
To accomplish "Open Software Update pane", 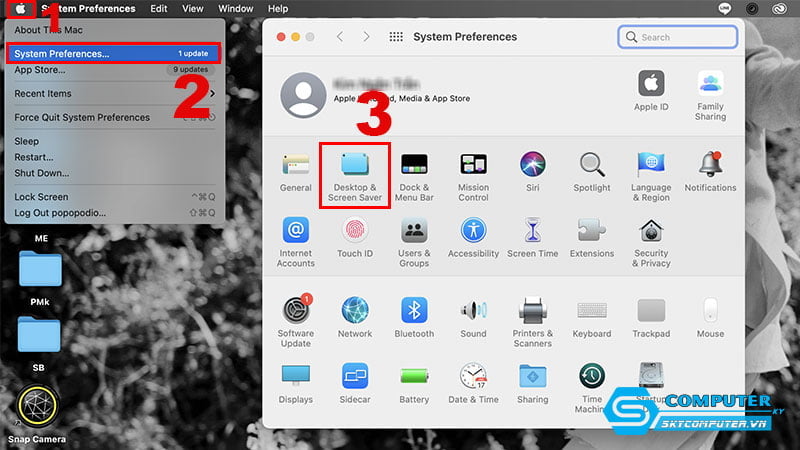I will click(295, 322).
